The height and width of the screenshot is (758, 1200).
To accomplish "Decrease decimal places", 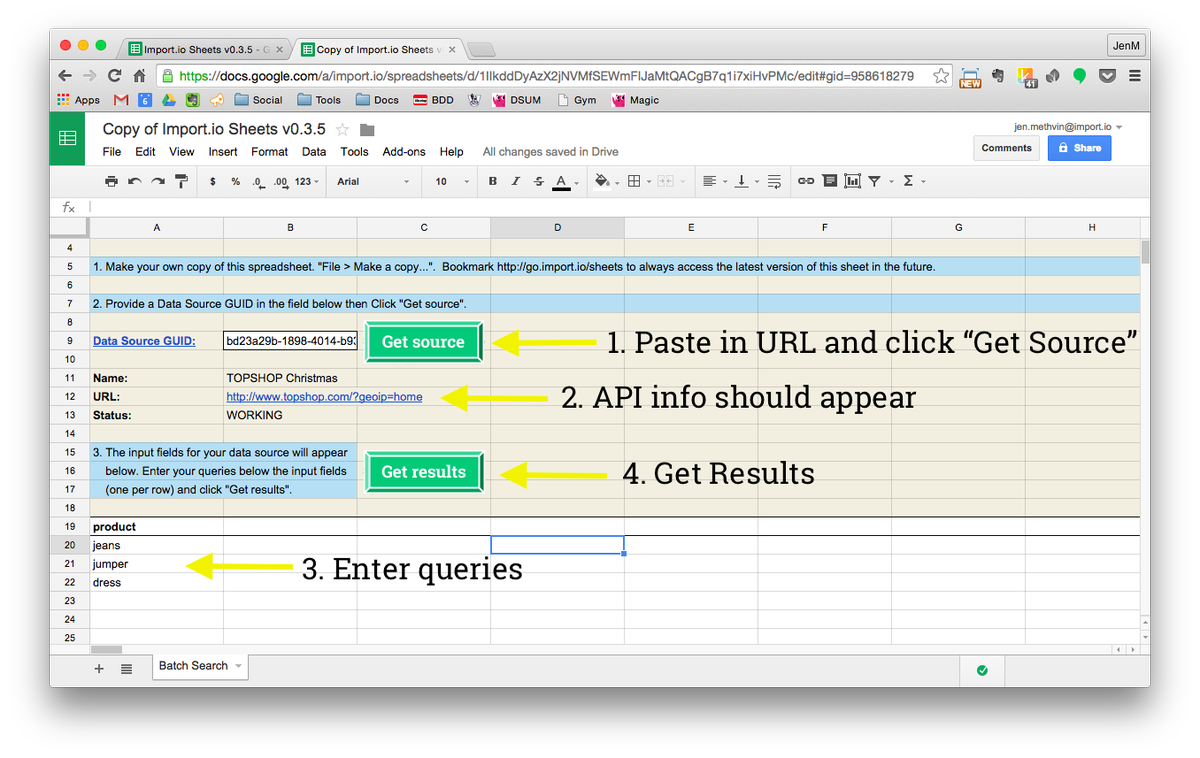I will click(x=258, y=182).
